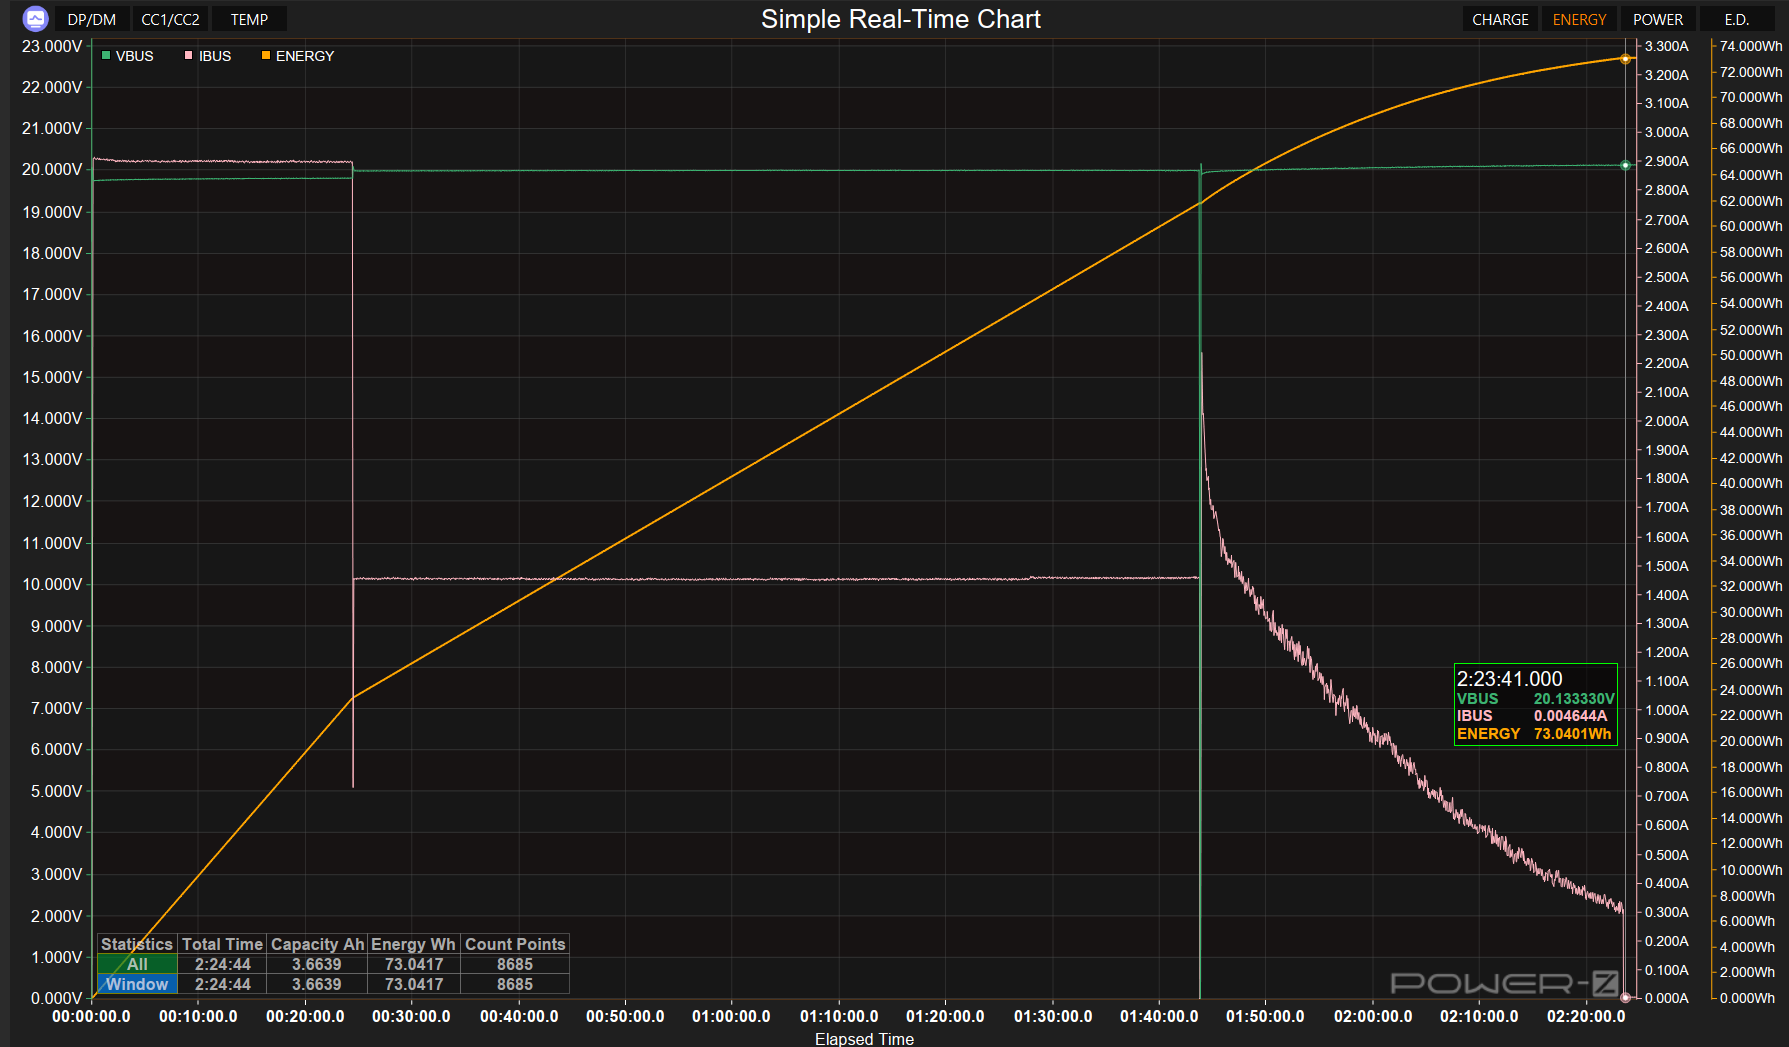The image size is (1789, 1047).
Task: Click the Capacity Ah column header
Action: pos(317,944)
